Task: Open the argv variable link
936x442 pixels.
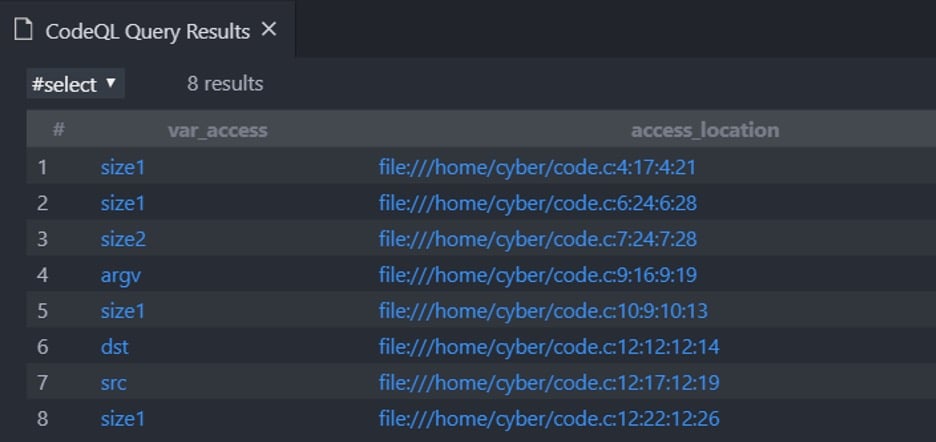Action: pos(121,275)
